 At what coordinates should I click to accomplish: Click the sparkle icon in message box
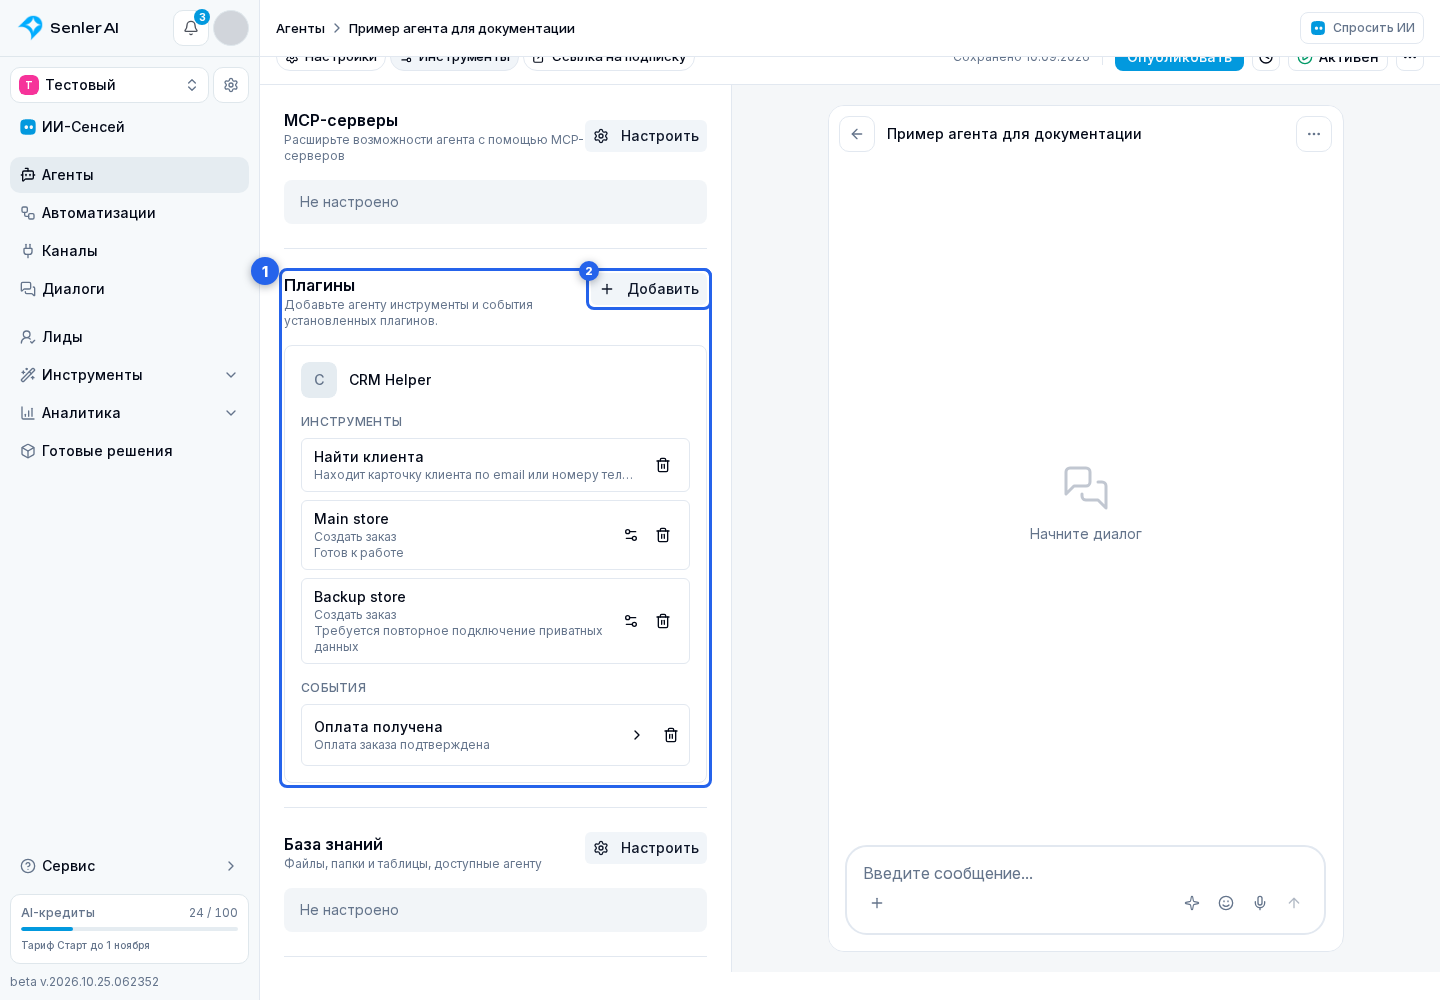(x=1192, y=903)
